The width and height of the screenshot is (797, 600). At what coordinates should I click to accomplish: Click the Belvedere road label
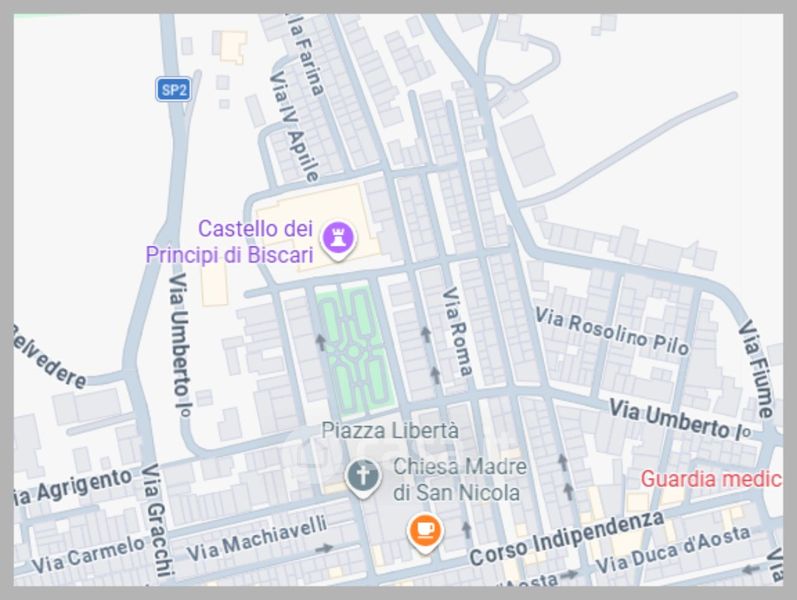[49, 356]
